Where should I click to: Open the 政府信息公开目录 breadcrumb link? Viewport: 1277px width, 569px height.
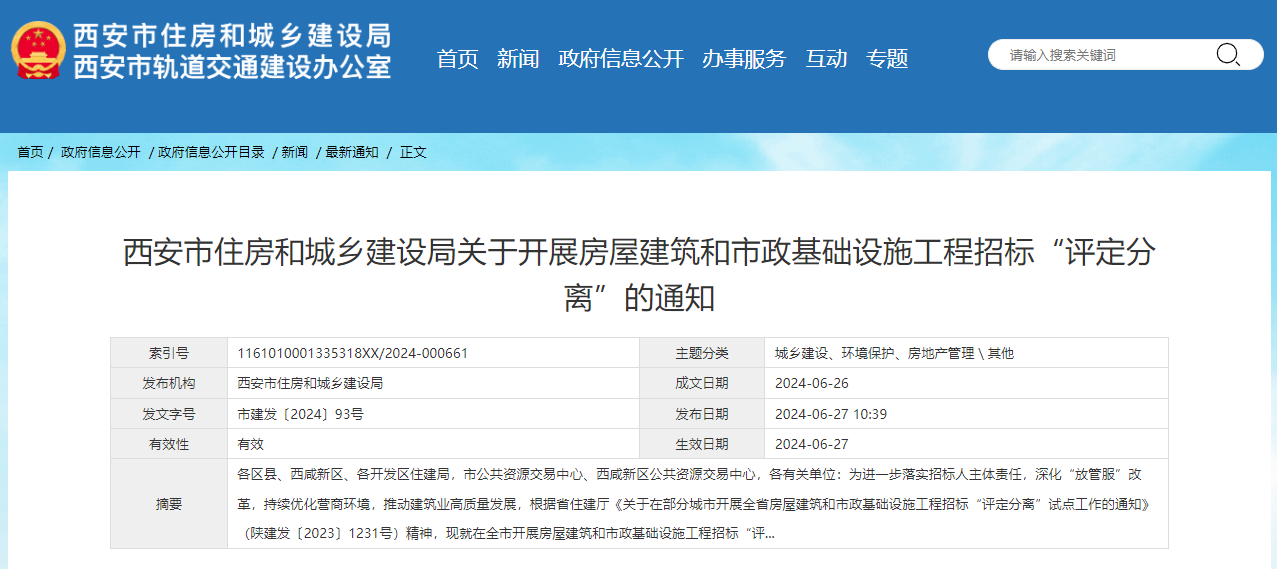coord(211,152)
